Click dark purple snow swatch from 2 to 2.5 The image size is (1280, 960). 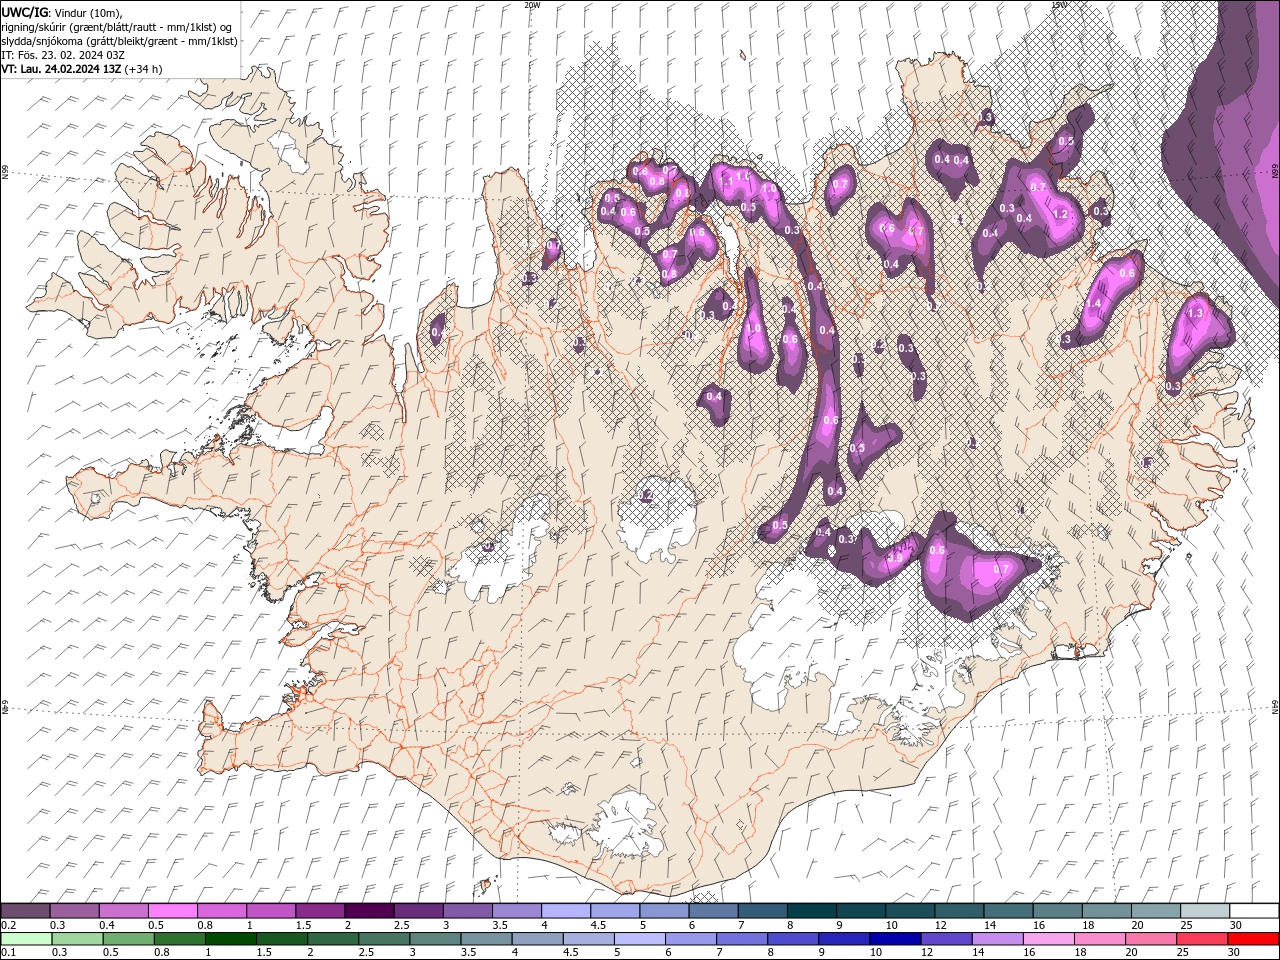click(369, 911)
